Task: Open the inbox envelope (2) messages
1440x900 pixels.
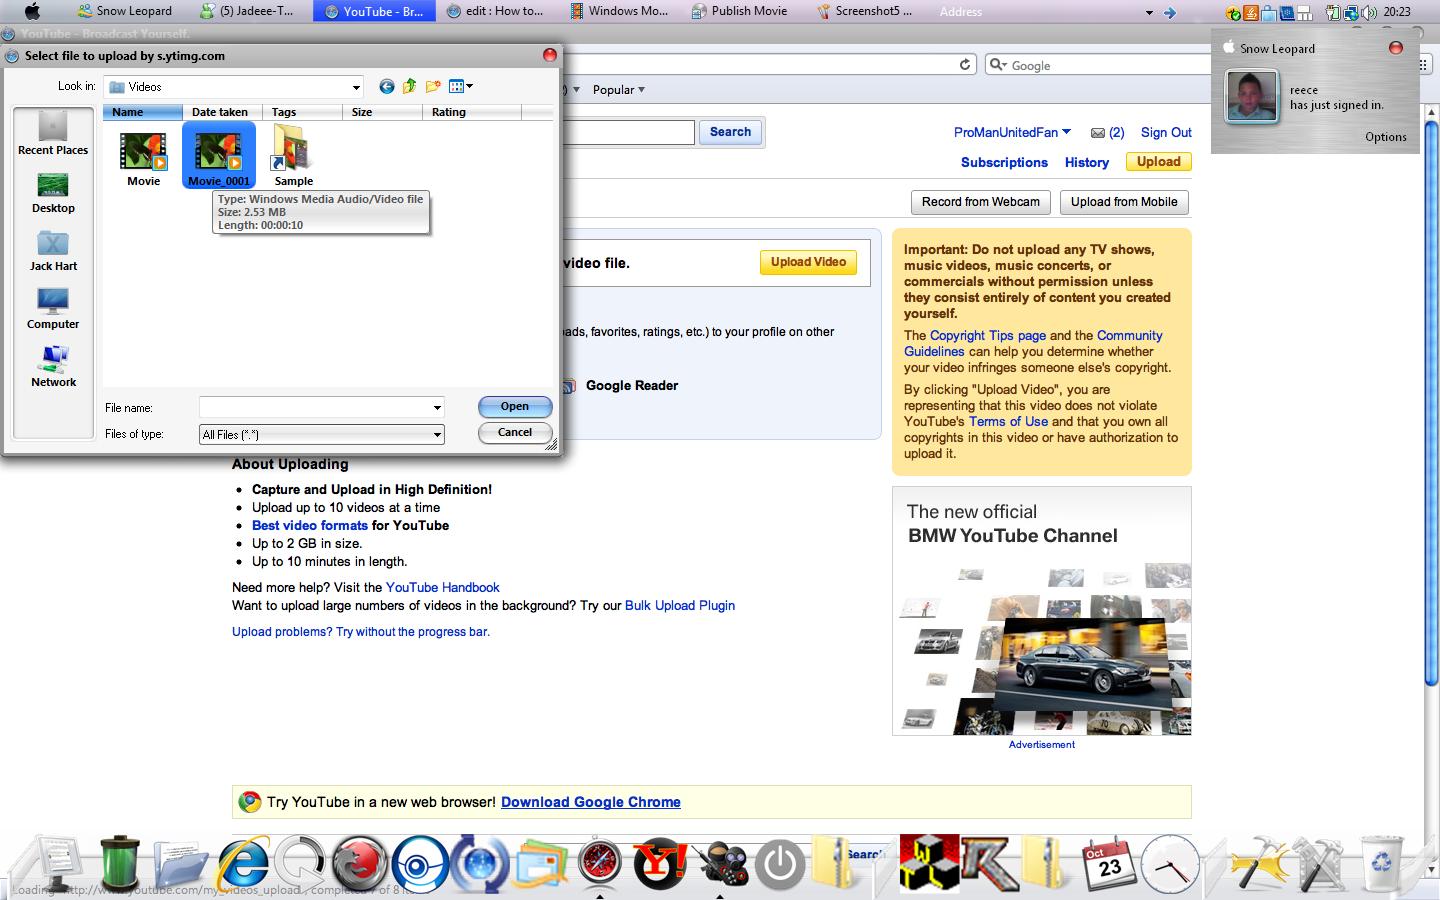Action: pos(1107,132)
